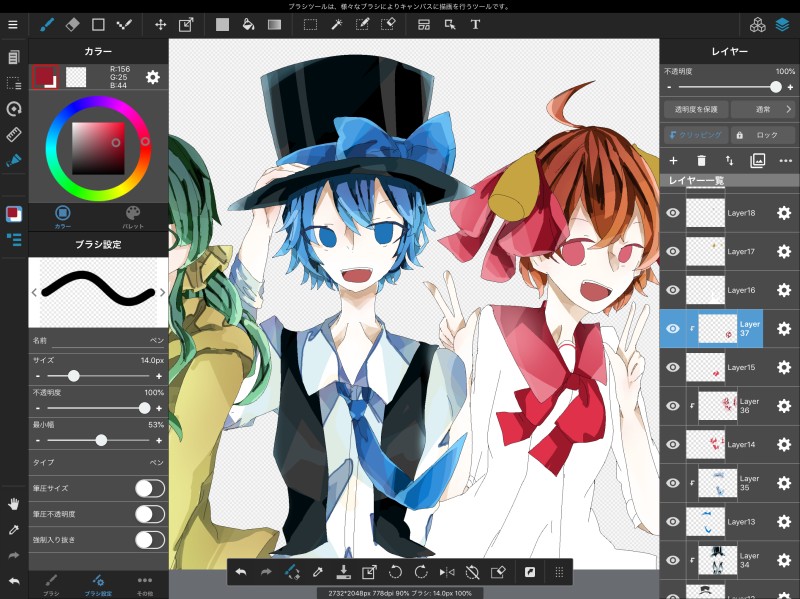The width and height of the screenshot is (800, 599).
Task: Go to next brush preview arrow
Action: 162,292
